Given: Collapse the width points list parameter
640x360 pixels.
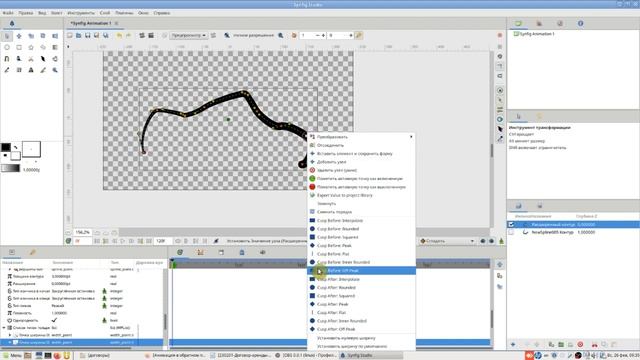Looking at the screenshot, I should 4,328.
